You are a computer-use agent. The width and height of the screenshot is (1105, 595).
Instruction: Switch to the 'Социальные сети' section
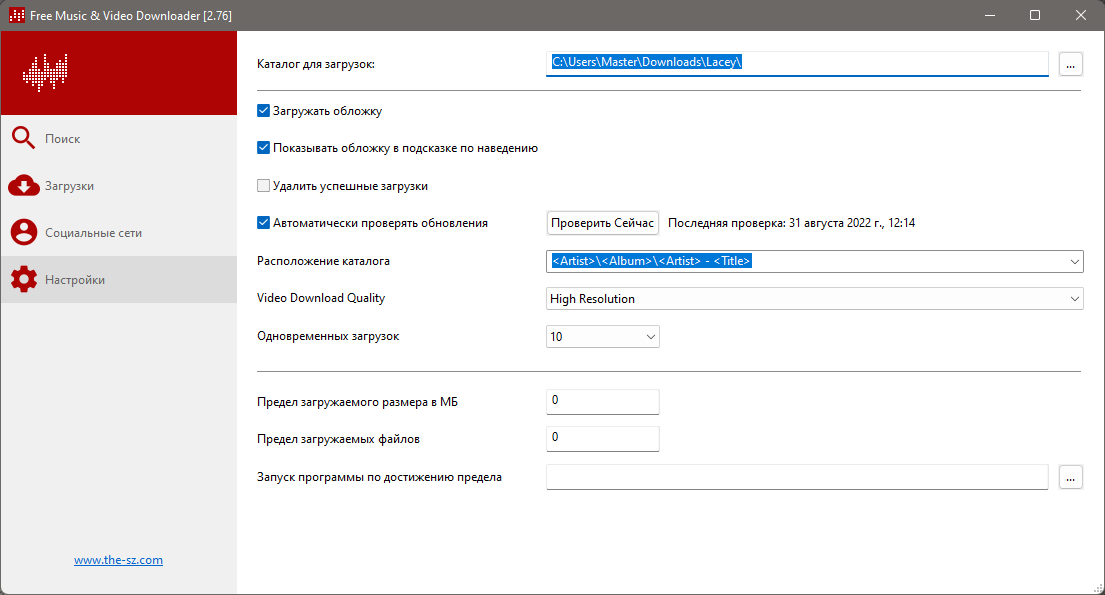coord(93,233)
